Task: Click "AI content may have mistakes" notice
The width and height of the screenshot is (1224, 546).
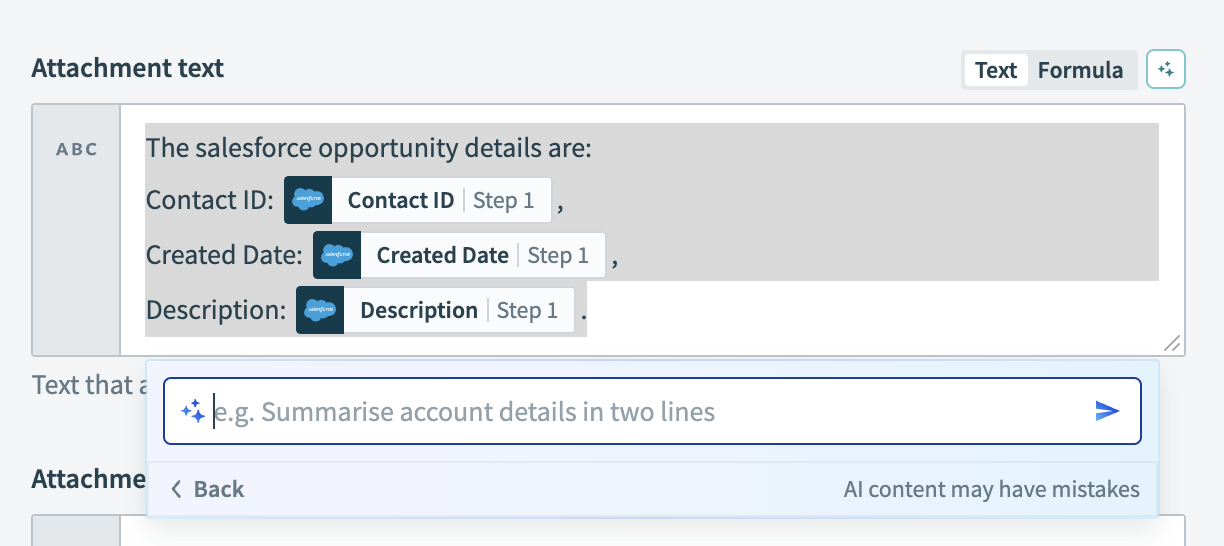Action: click(991, 489)
